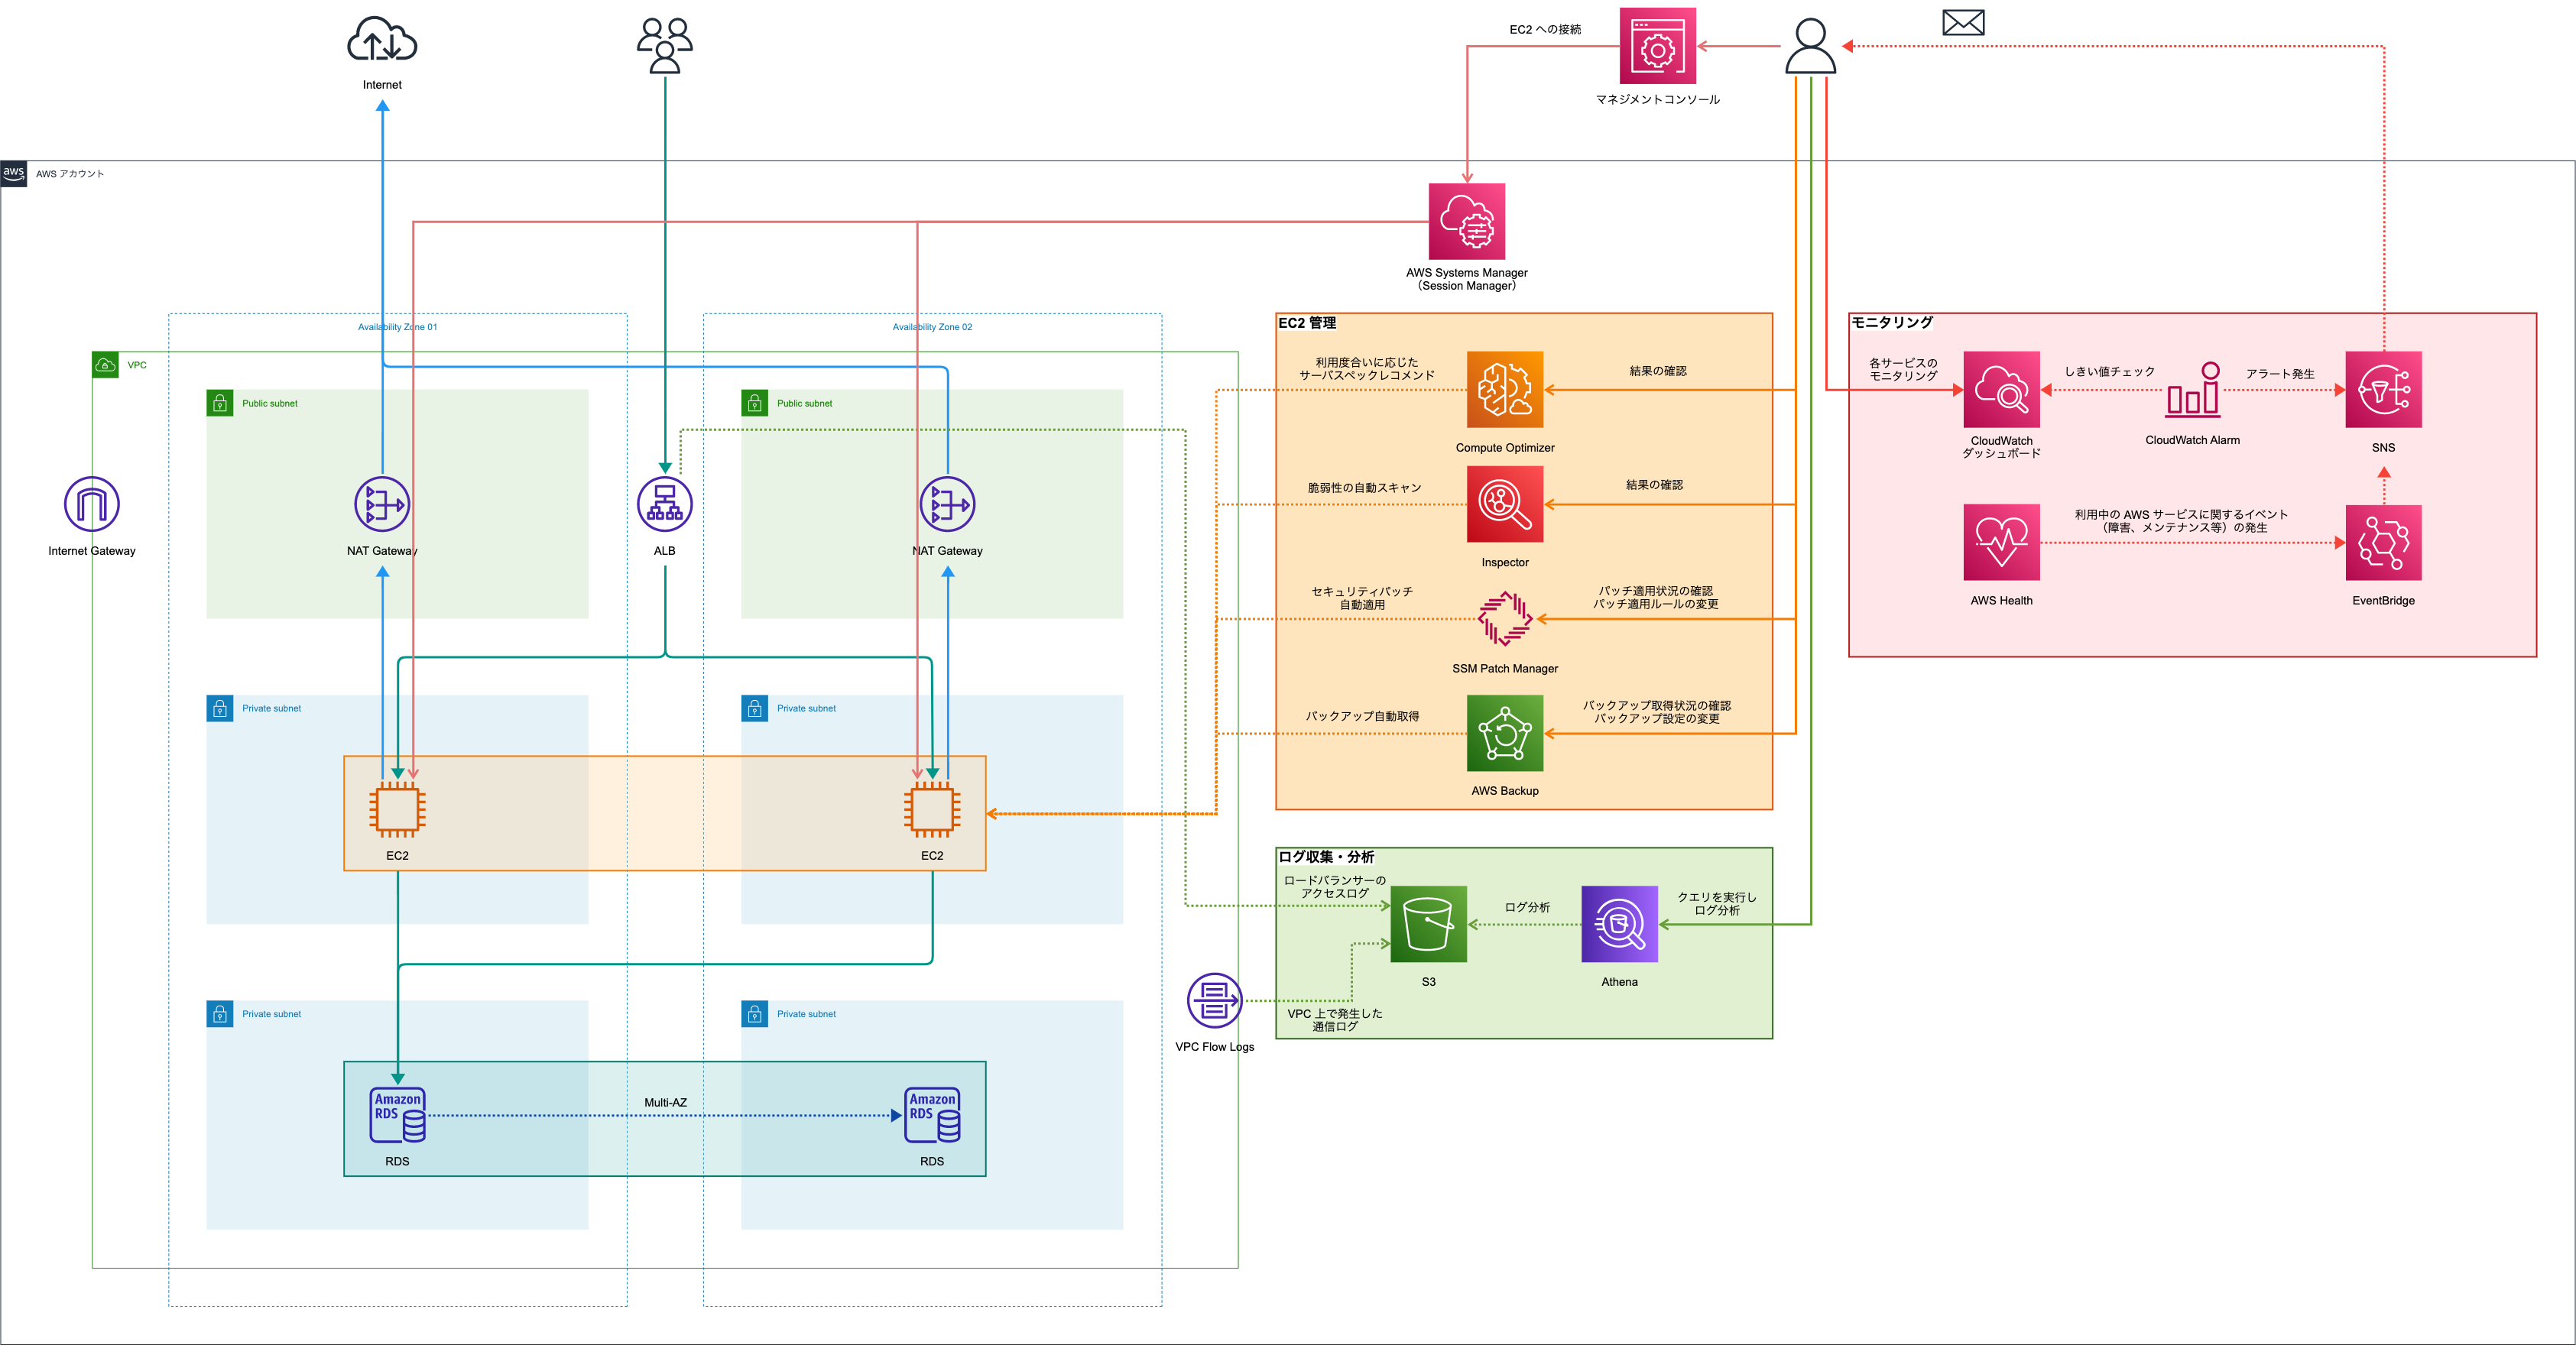Click the Public subnet lock icon in Zone 02
The width and height of the screenshot is (2576, 1345).
tap(754, 403)
